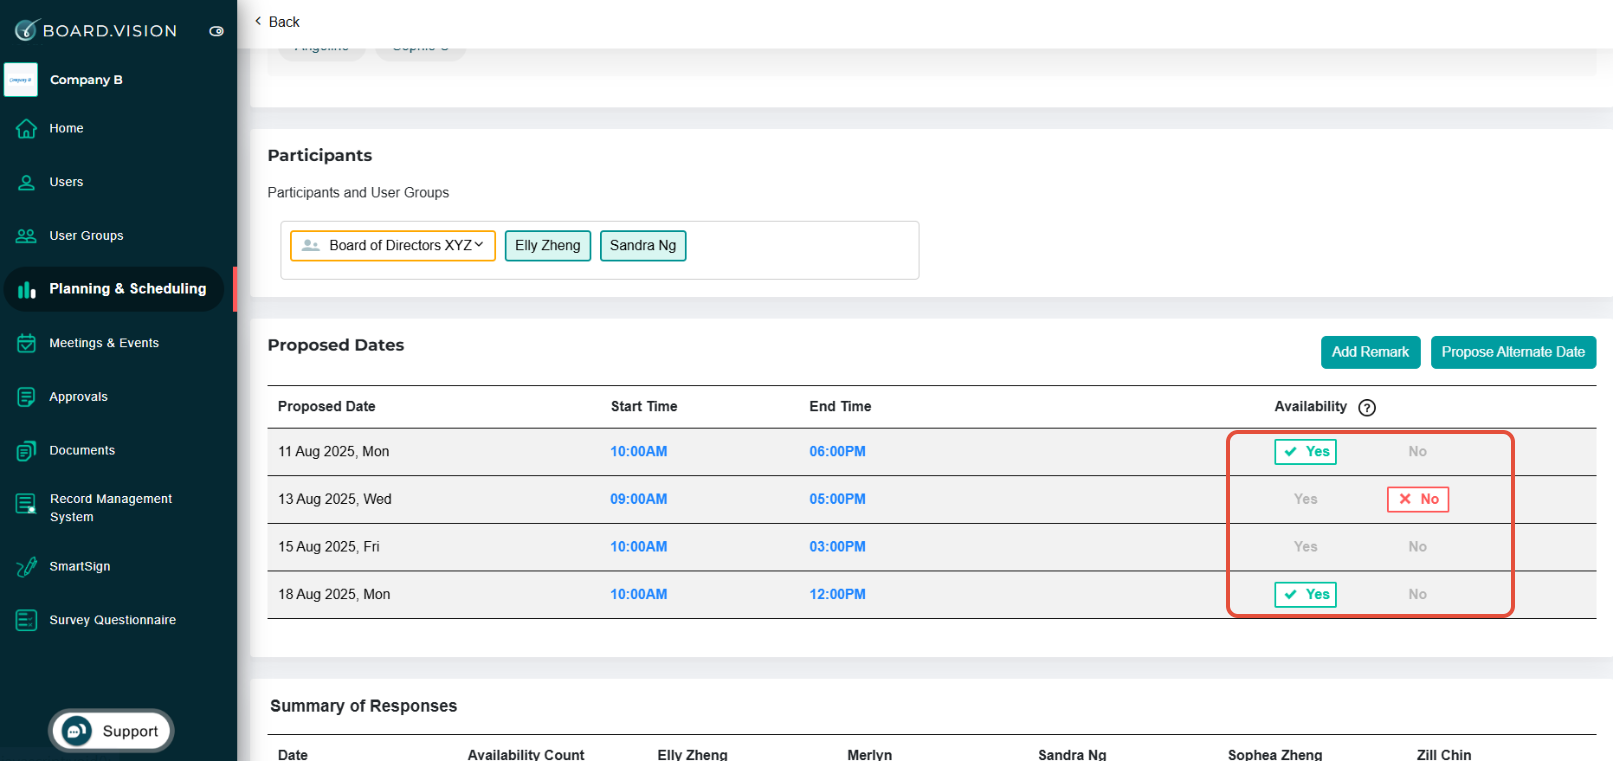Toggle Yes for 18 Aug 2025
1613x761 pixels.
[x=1305, y=595]
